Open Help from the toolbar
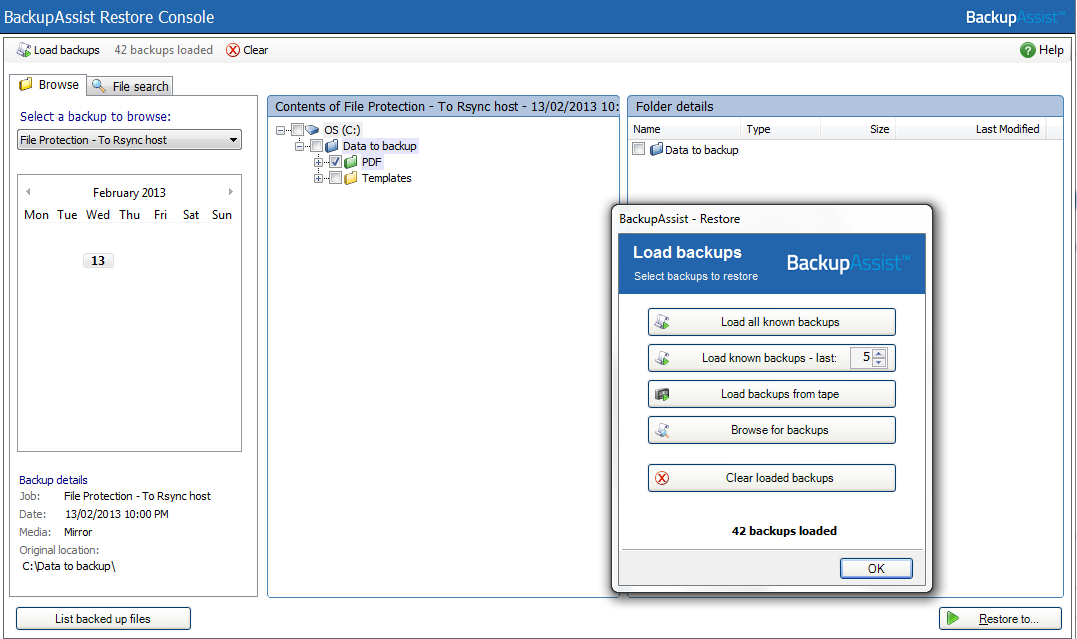1077x639 pixels. tap(1042, 50)
